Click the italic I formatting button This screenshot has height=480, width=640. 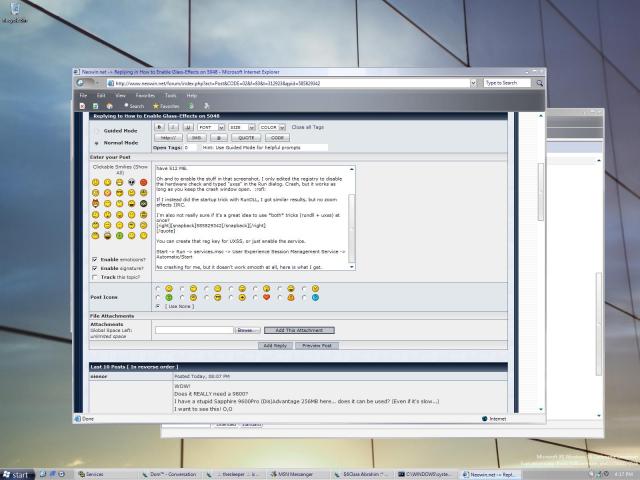(173, 127)
